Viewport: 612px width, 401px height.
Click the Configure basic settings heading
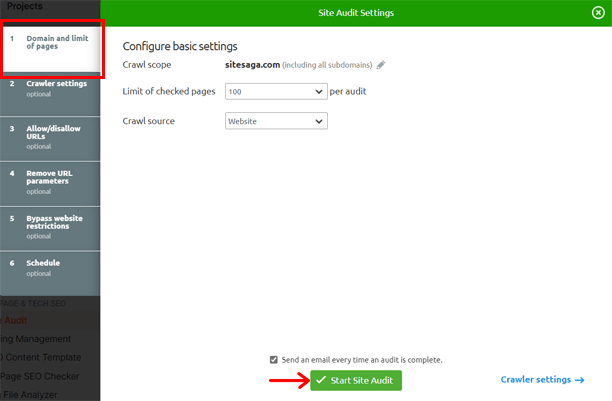coord(180,46)
